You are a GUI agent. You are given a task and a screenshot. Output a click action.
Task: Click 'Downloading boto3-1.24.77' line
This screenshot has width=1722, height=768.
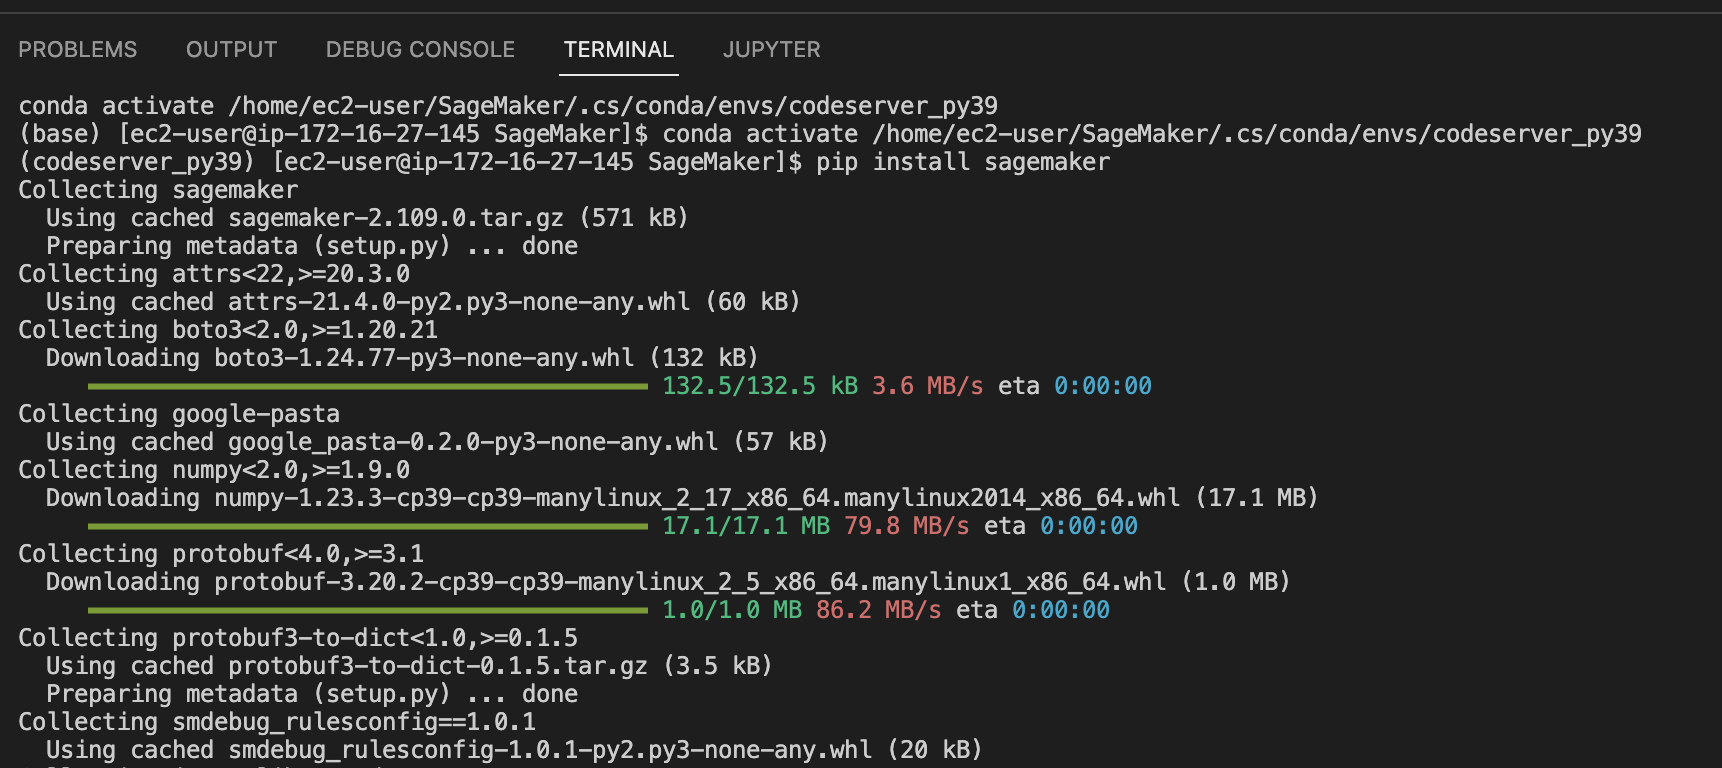tap(402, 358)
